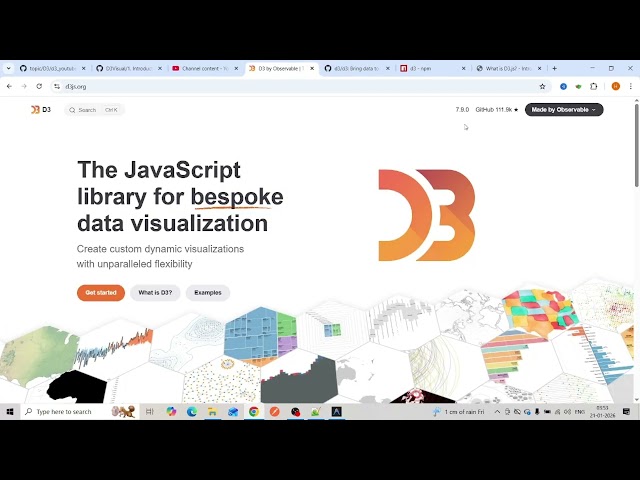Click the stacked colored bars hexagon thumbnail
640x480 pixels.
pyautogui.click(x=513, y=357)
